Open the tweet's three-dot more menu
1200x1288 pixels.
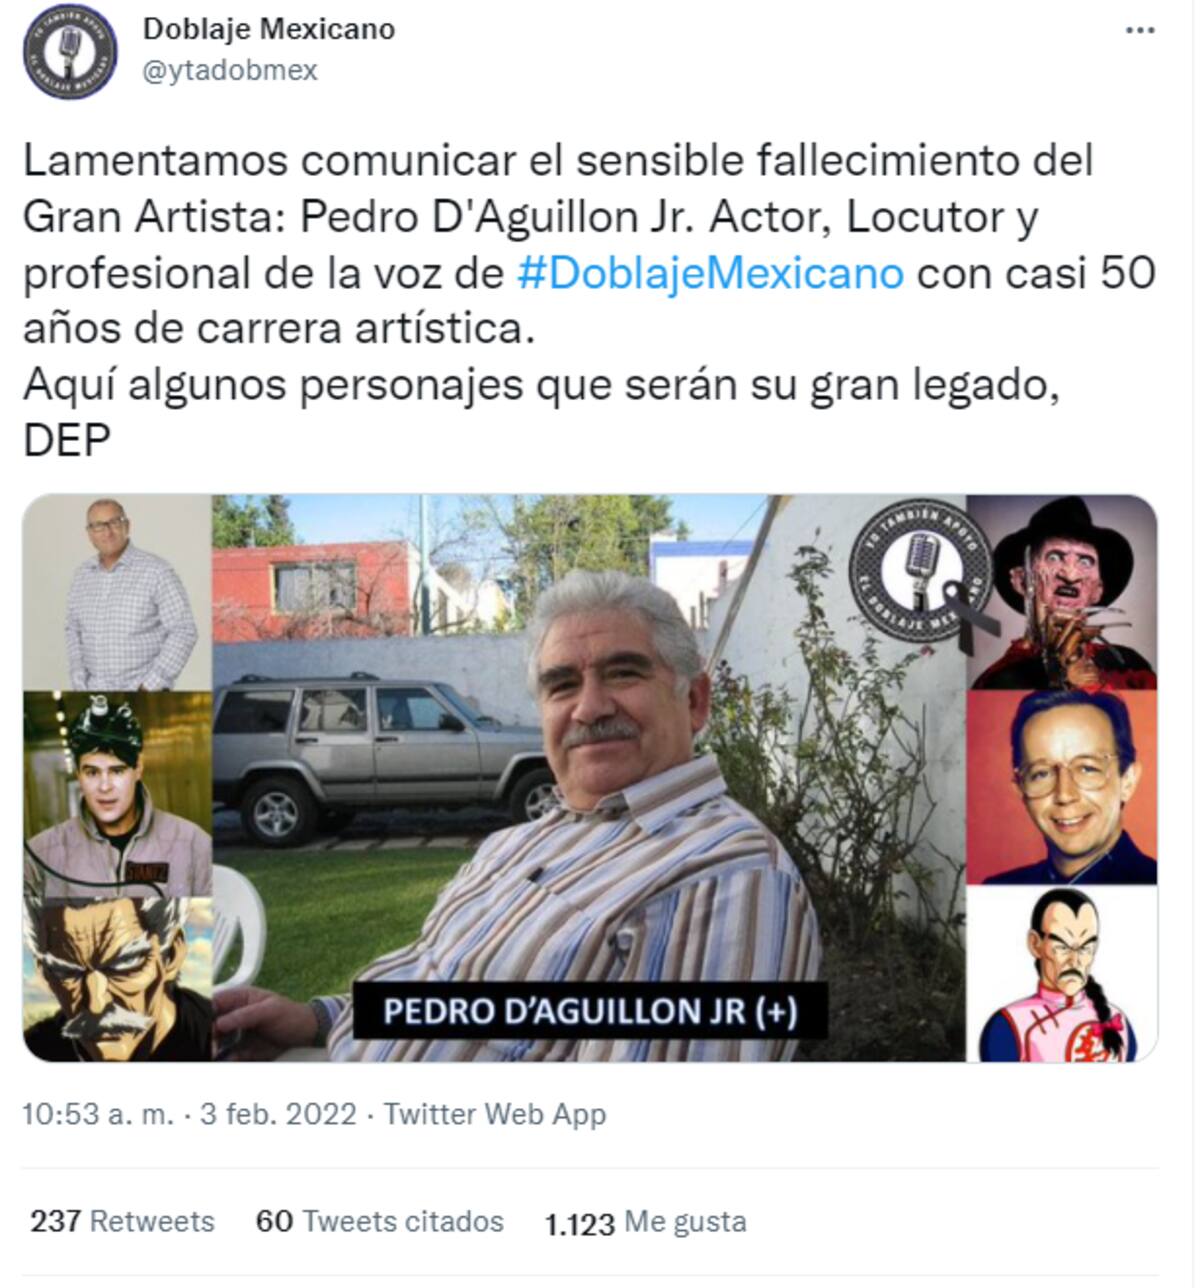point(1140,31)
